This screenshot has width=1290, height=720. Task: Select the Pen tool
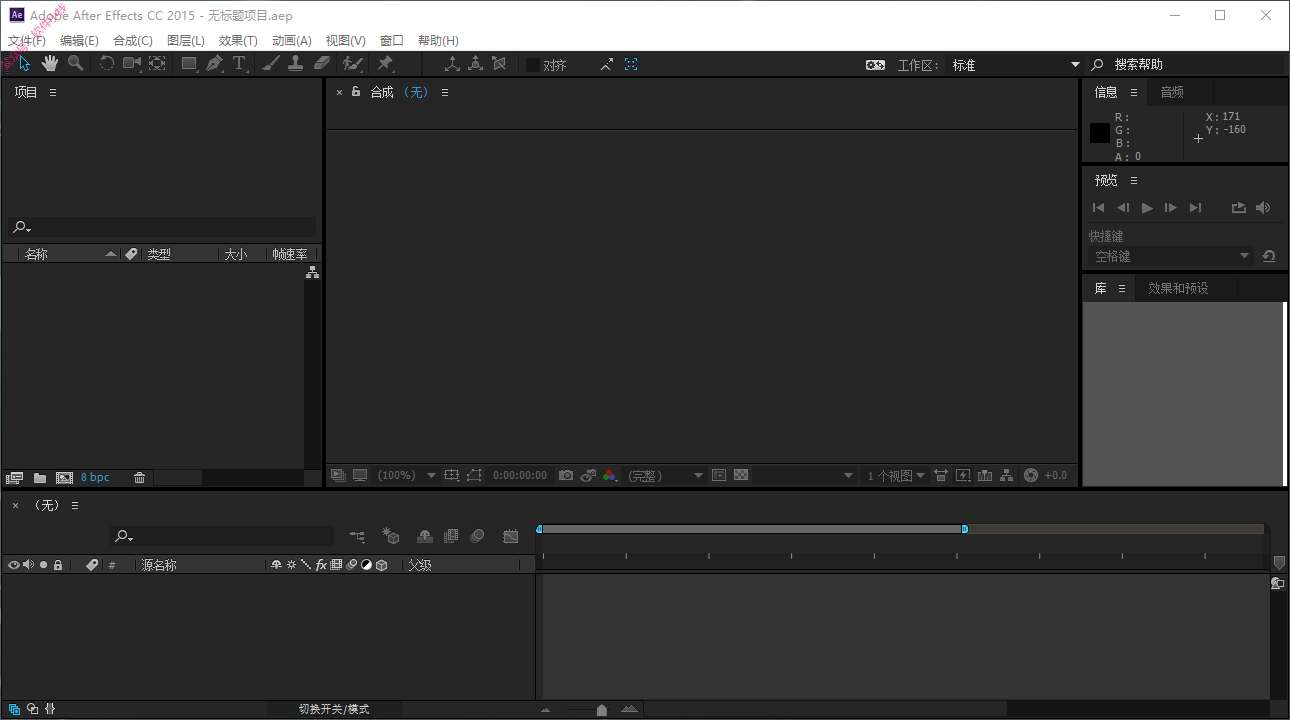tap(214, 64)
